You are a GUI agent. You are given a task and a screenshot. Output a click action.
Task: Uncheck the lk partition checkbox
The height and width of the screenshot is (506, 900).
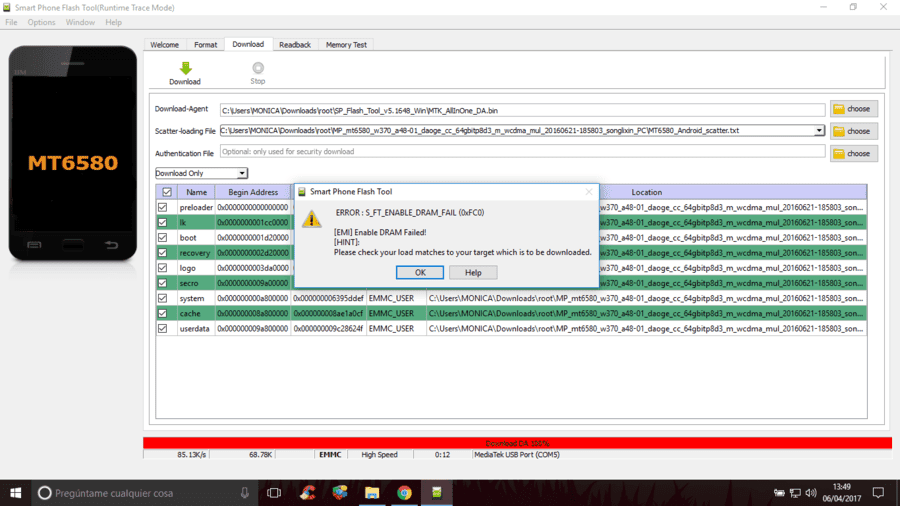(162, 223)
